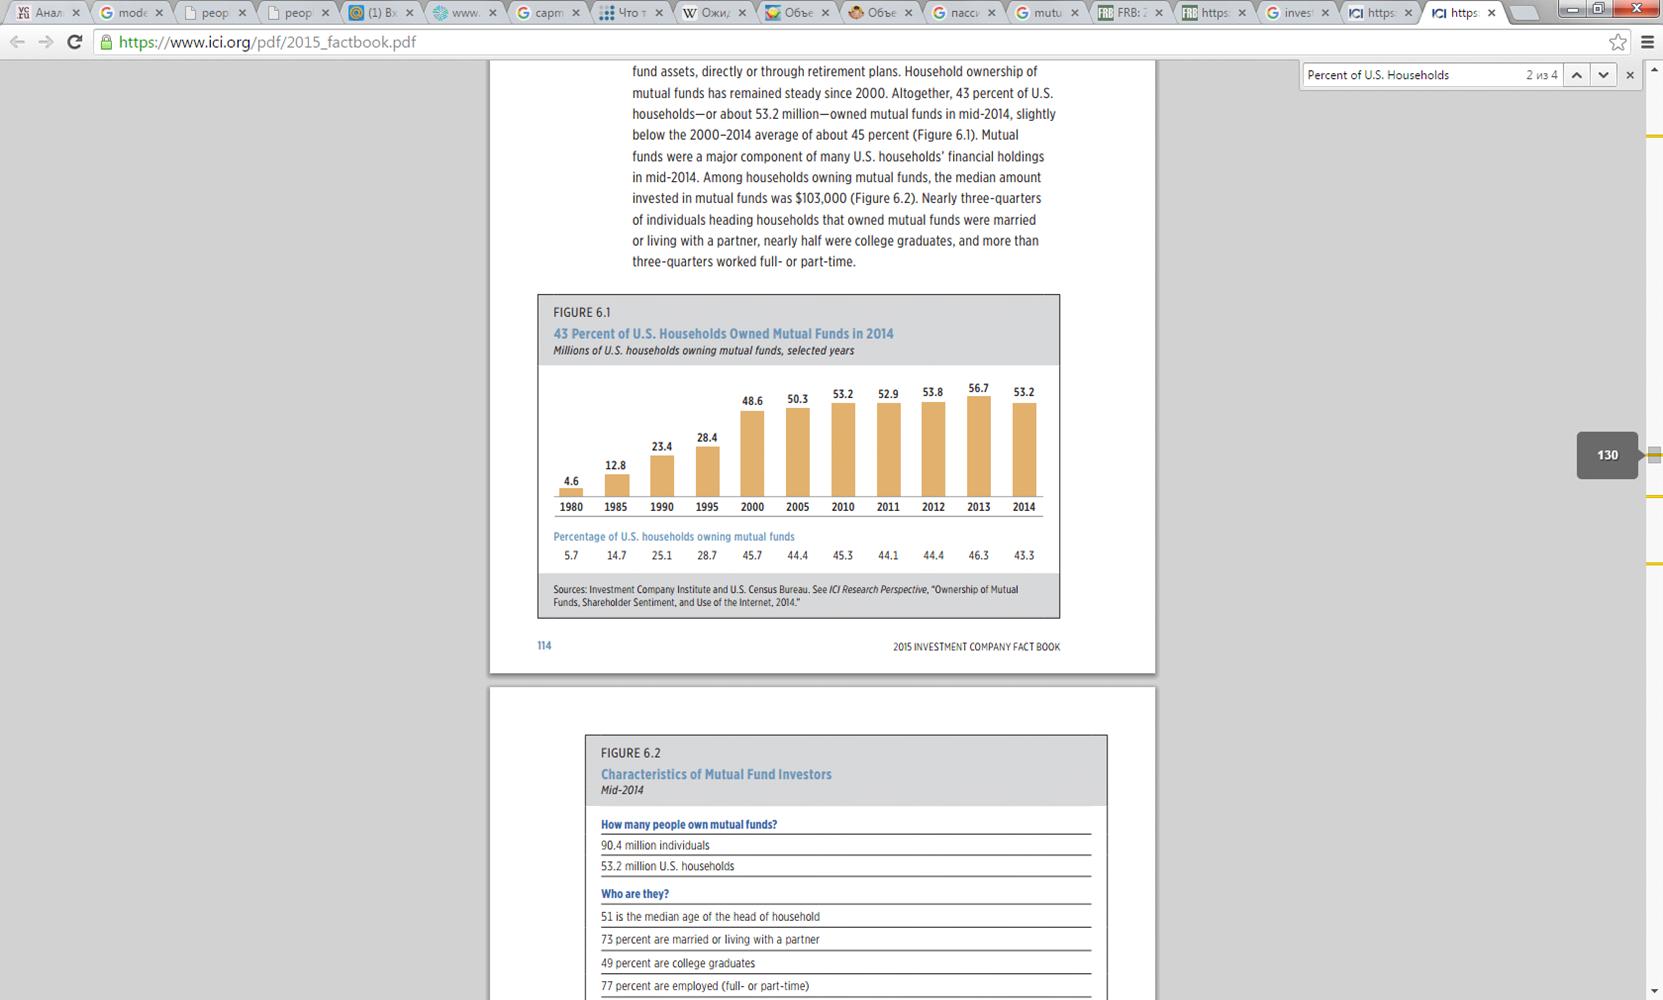This screenshot has height=1000, width=1663.
Task: Click the green padlock security icon
Action: 106,42
